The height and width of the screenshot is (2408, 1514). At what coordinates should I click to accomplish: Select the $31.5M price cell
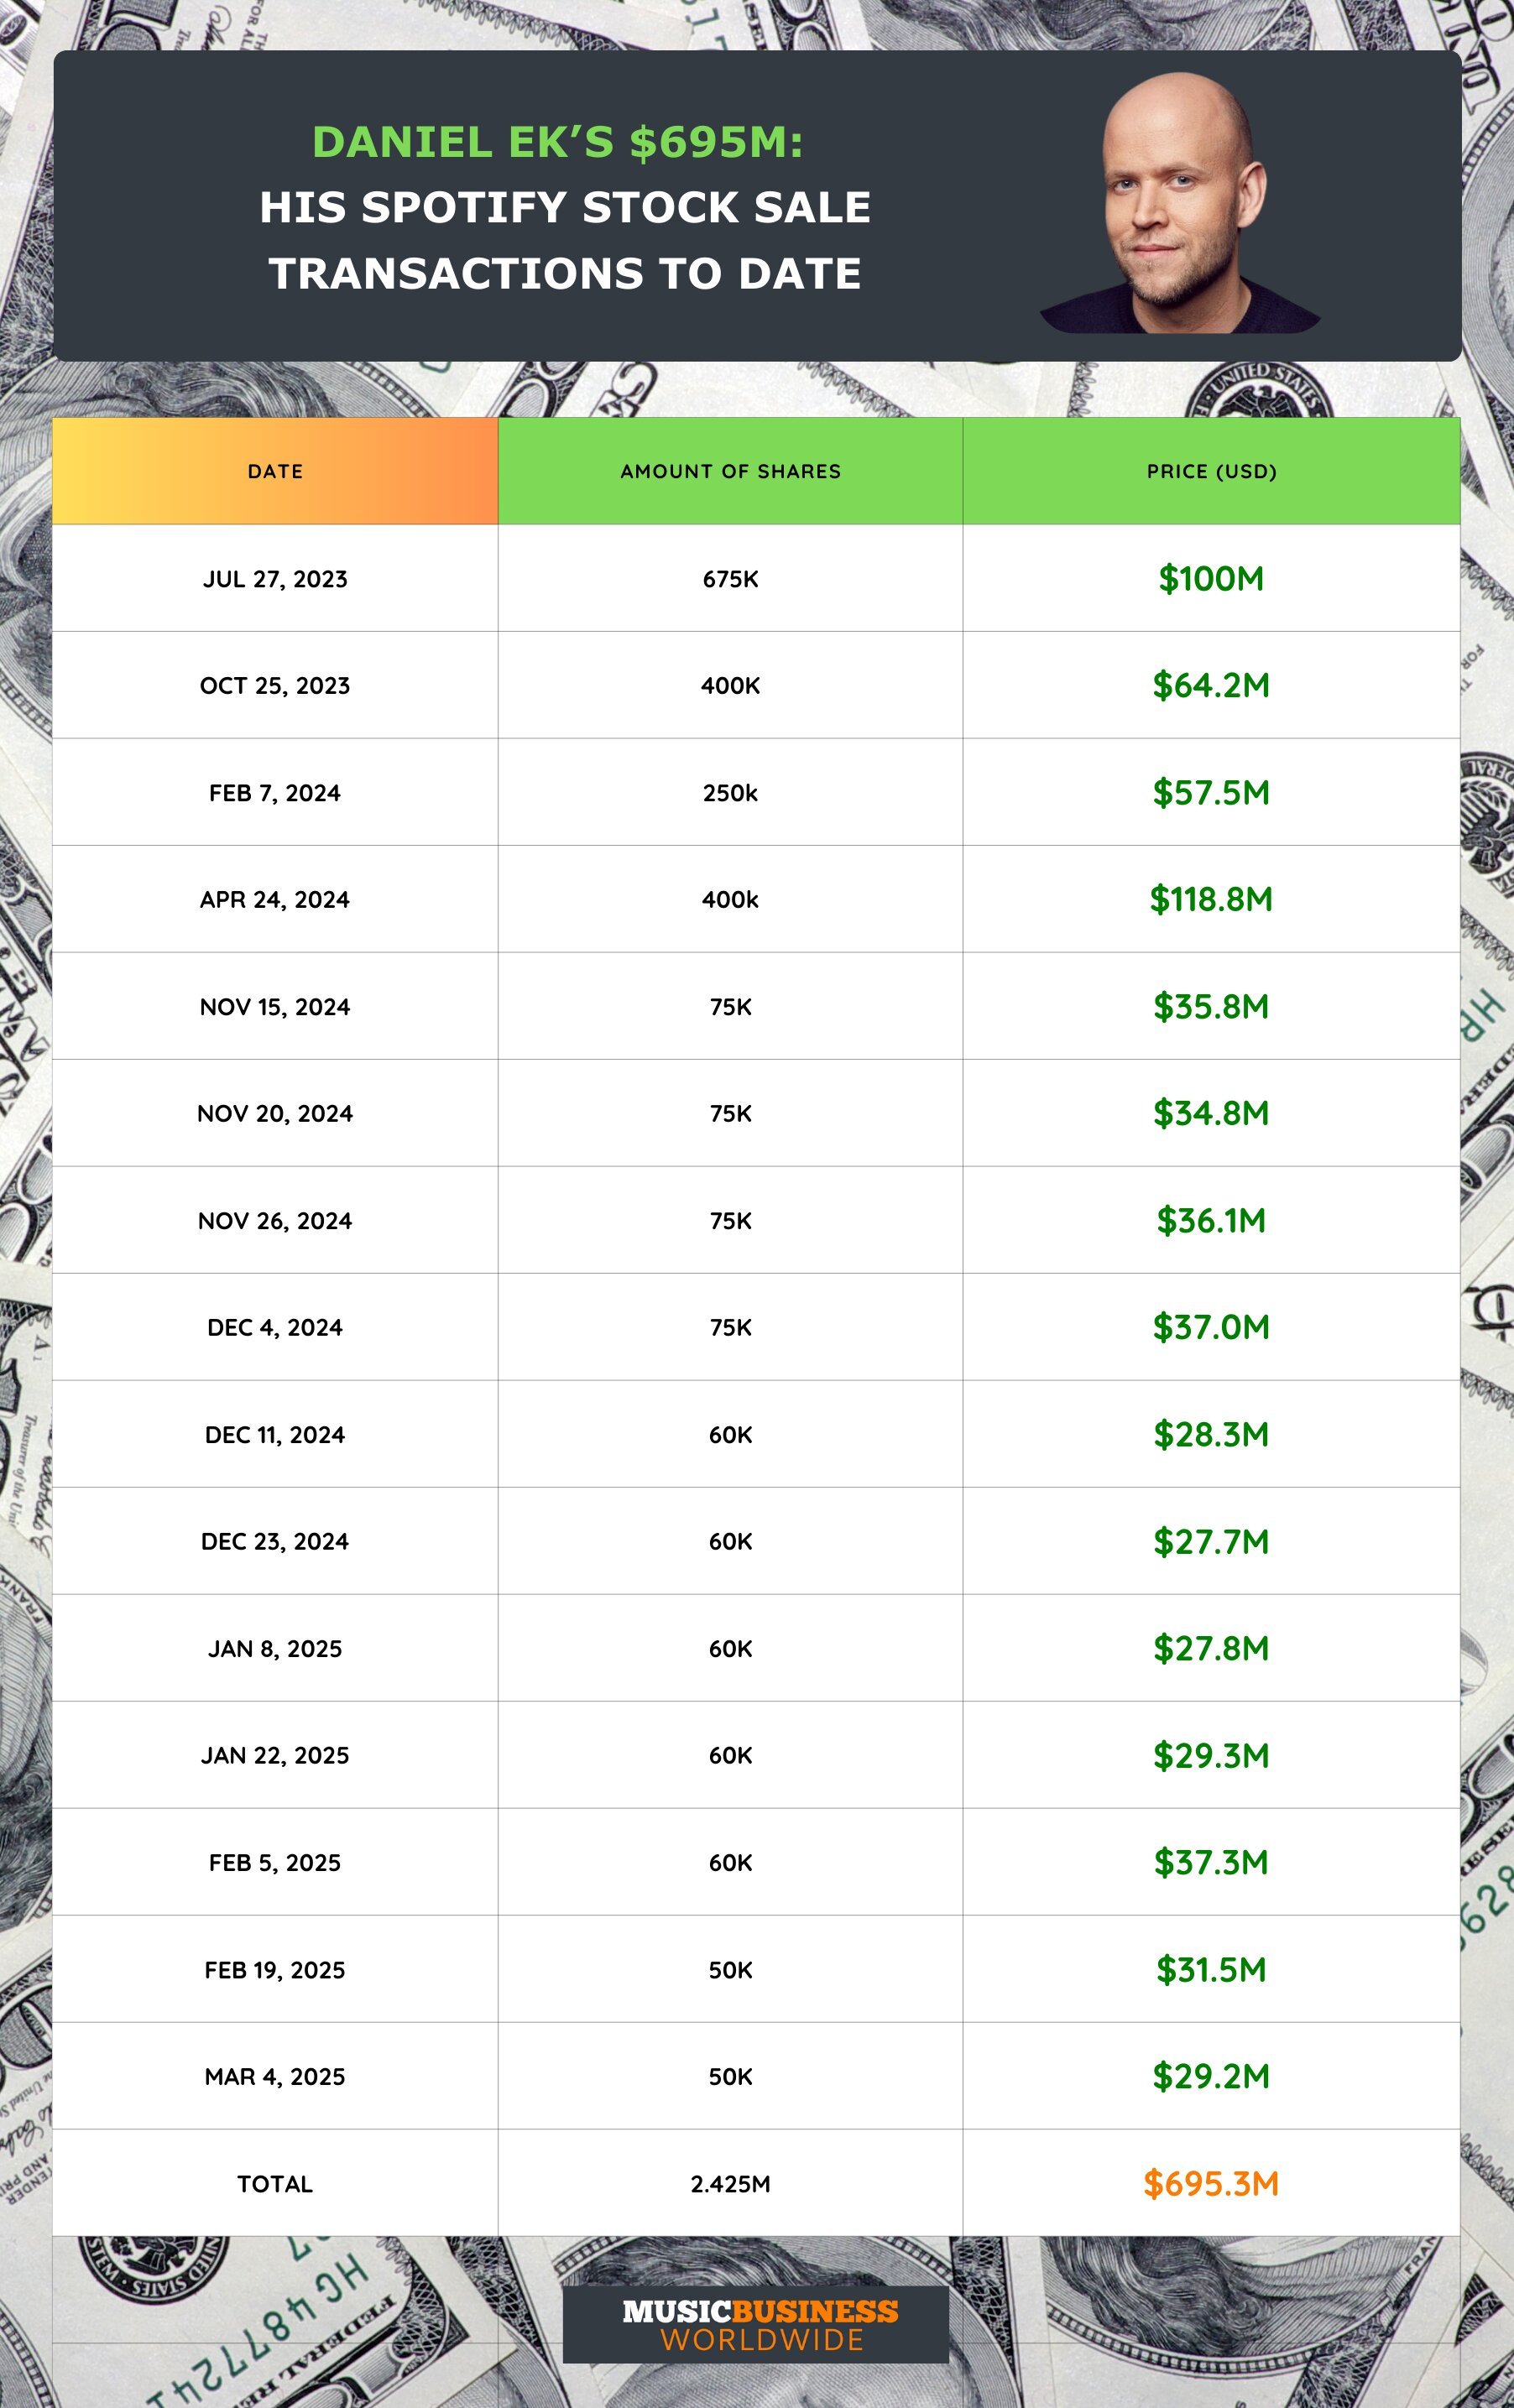[1211, 1970]
